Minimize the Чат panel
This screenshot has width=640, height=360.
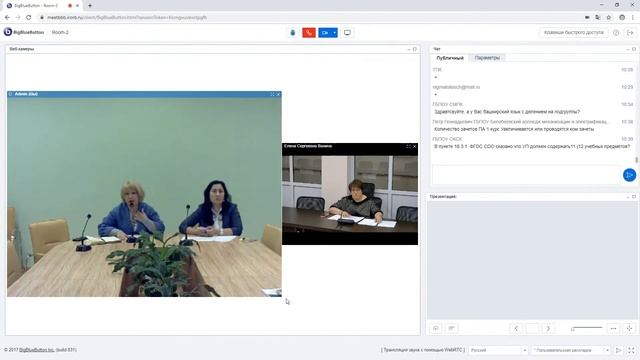pyautogui.click(x=628, y=49)
